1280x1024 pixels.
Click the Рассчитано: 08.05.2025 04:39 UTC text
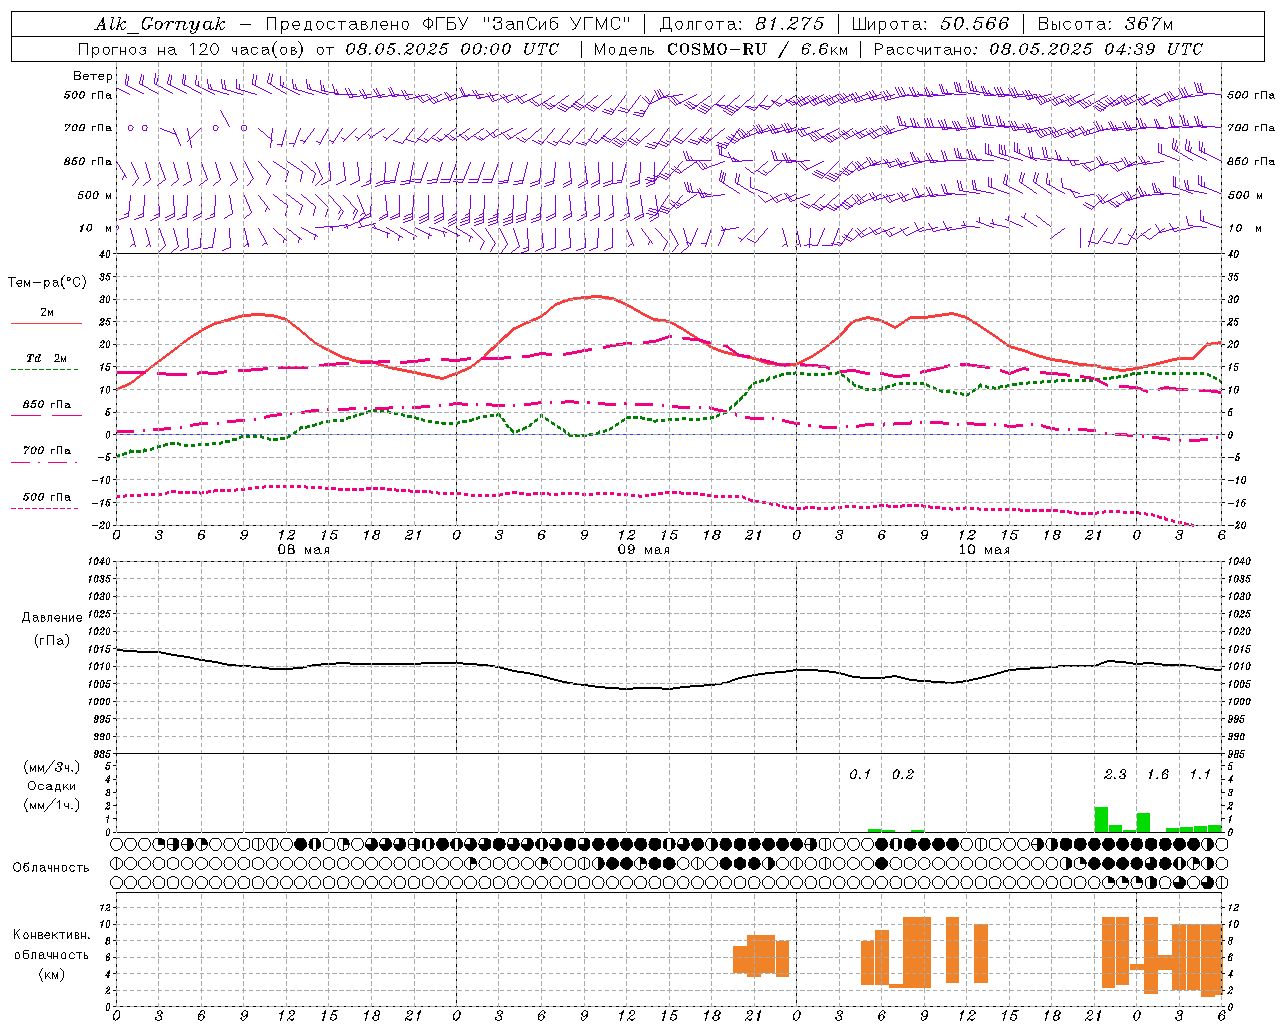pyautogui.click(x=1039, y=49)
